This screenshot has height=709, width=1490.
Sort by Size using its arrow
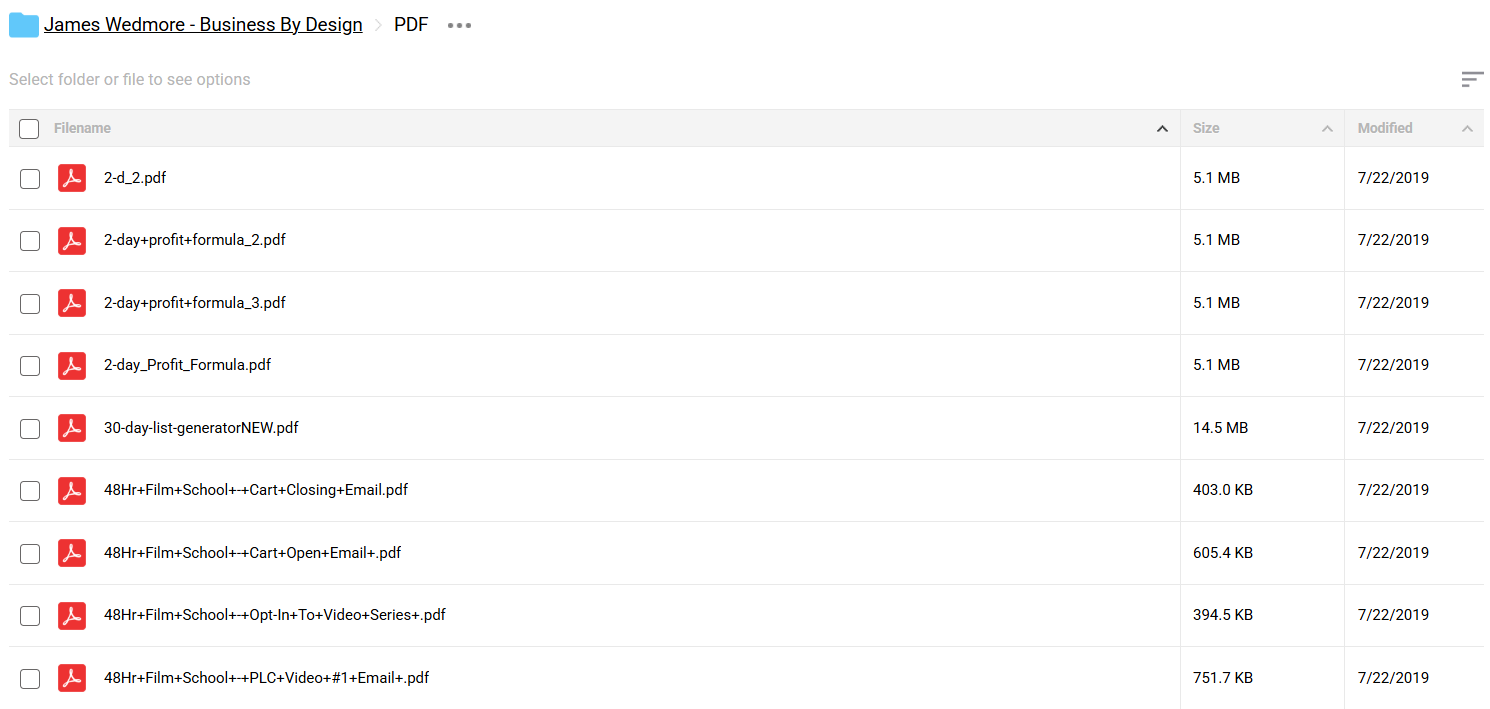(x=1327, y=129)
